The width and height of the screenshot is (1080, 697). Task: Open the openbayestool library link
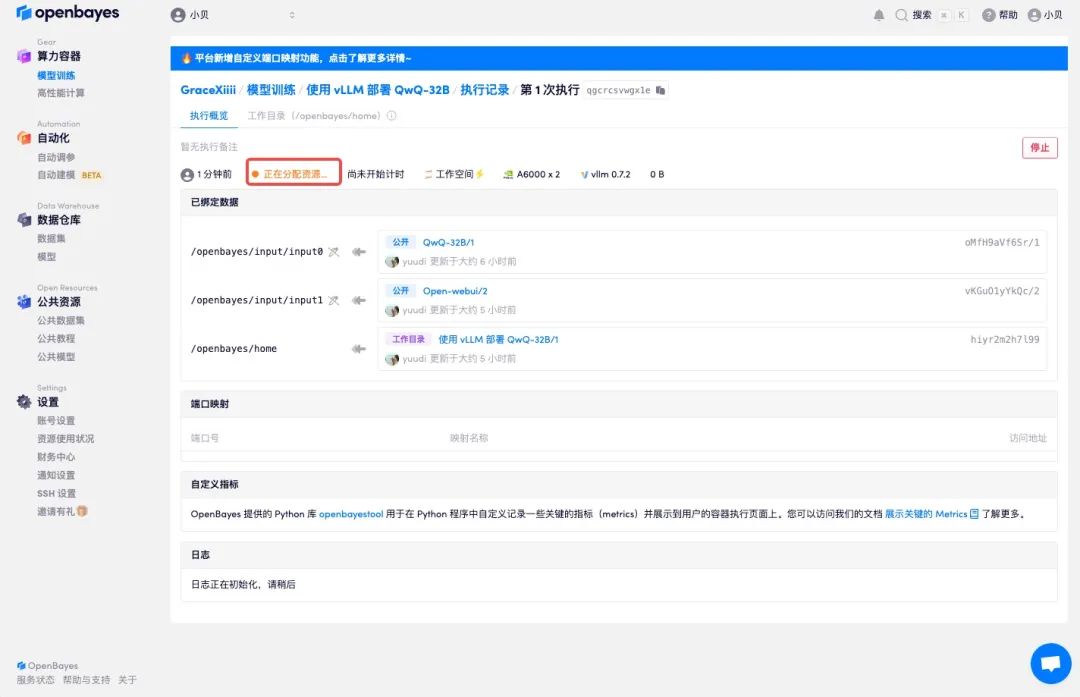click(x=351, y=514)
